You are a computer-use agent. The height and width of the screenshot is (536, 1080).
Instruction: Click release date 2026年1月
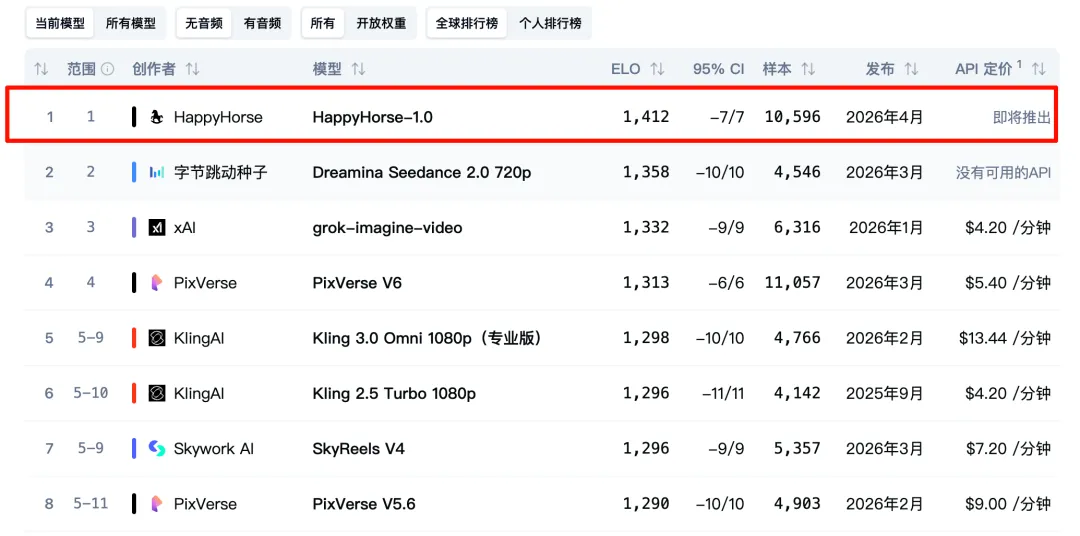pyautogui.click(x=886, y=227)
